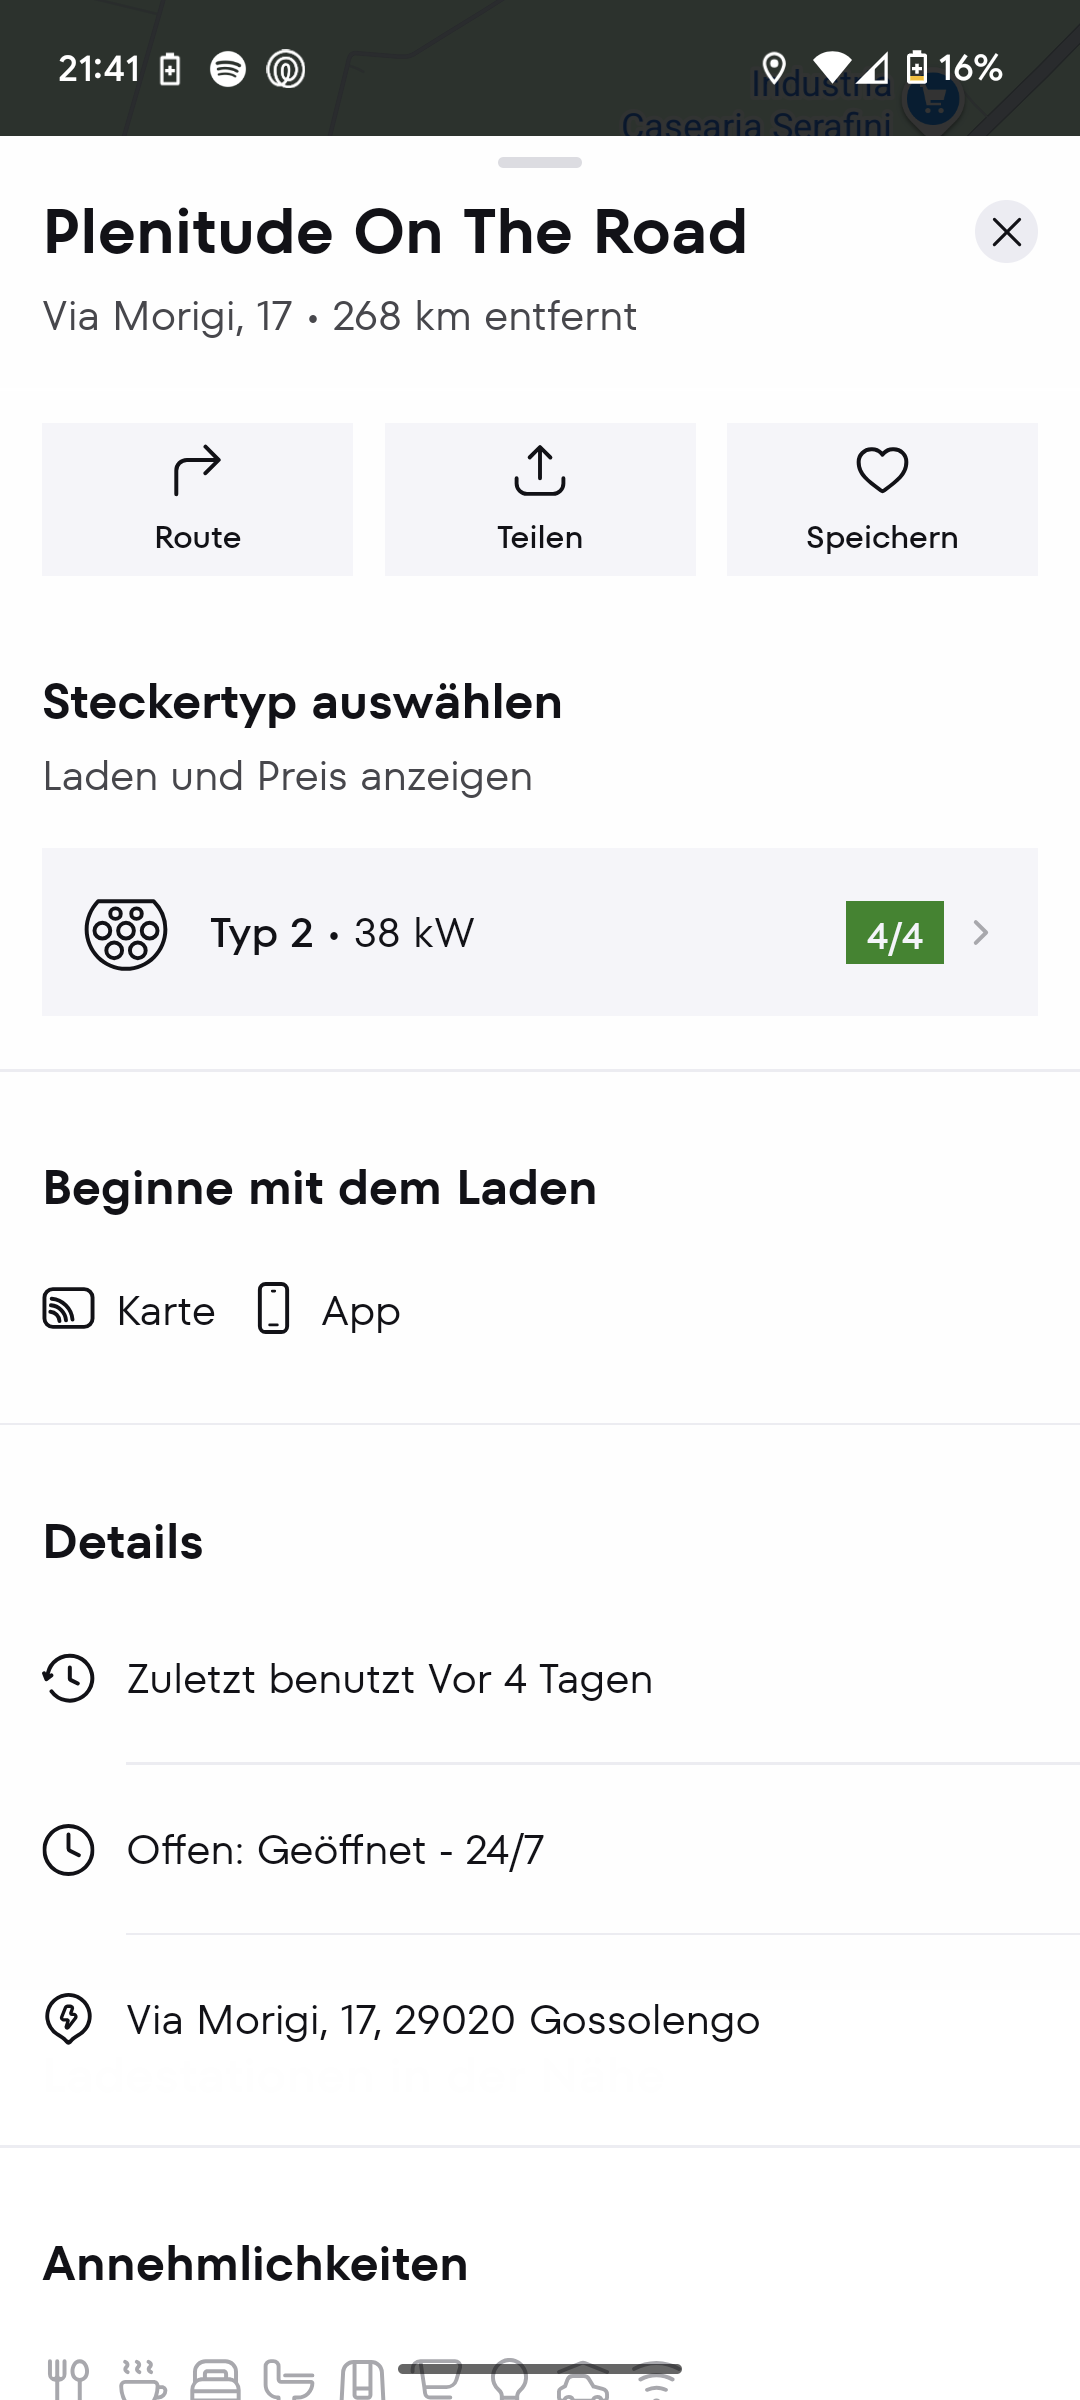Tap the Typ 2 plug icon
1080x2400 pixels.
point(126,933)
